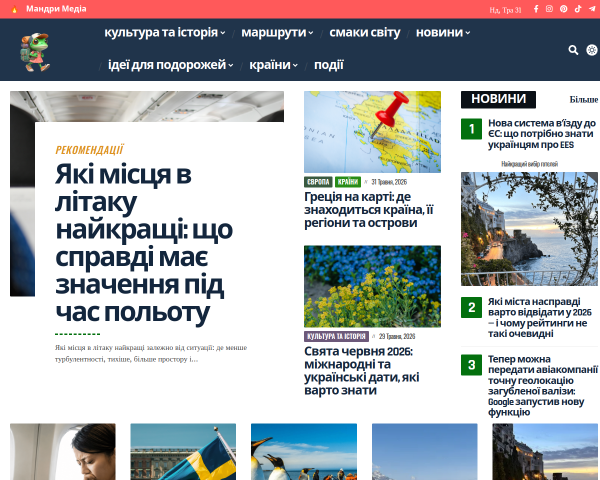Open the смаки світу menu item

365,33
